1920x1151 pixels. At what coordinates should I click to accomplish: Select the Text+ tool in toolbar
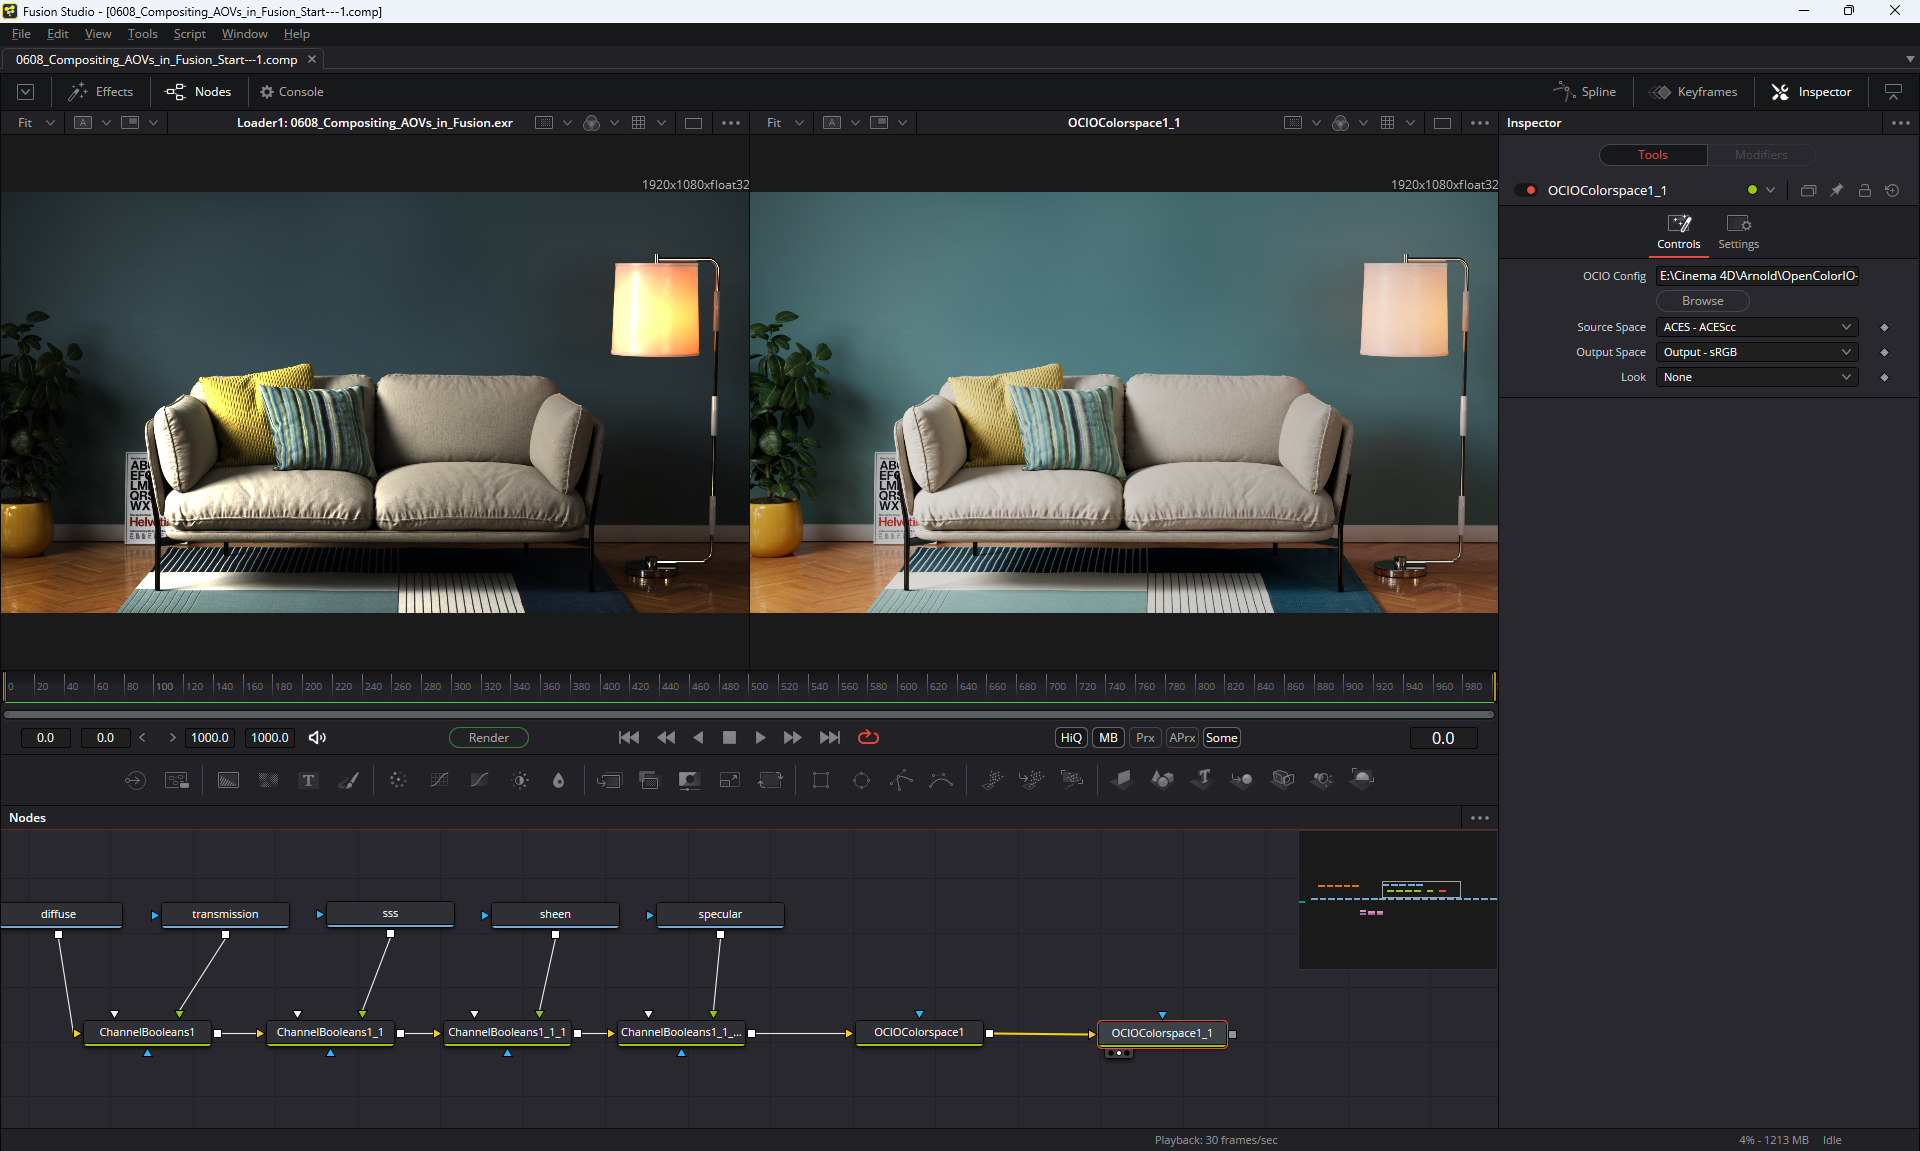click(x=308, y=780)
